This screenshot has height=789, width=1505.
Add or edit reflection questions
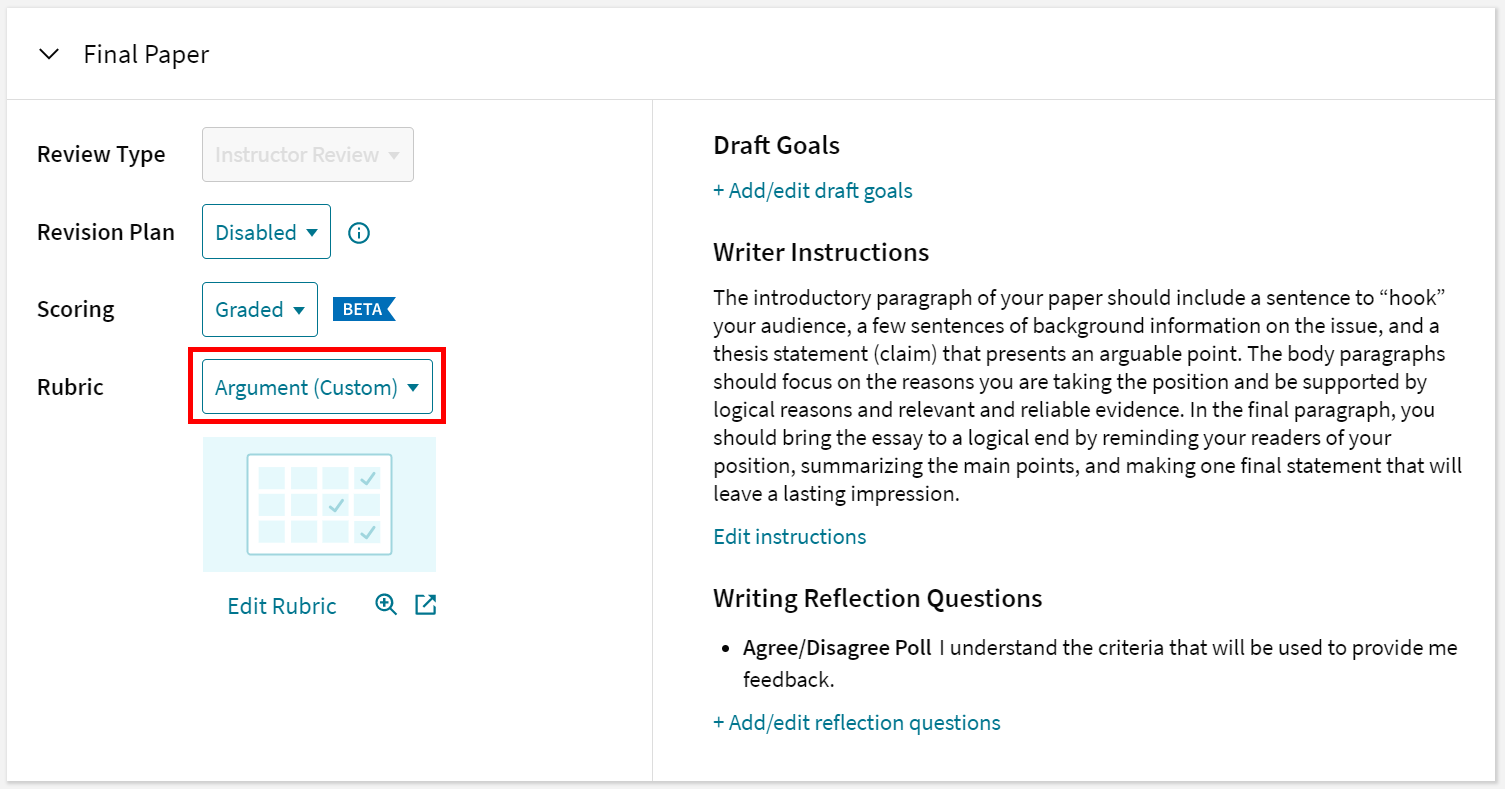(x=856, y=722)
